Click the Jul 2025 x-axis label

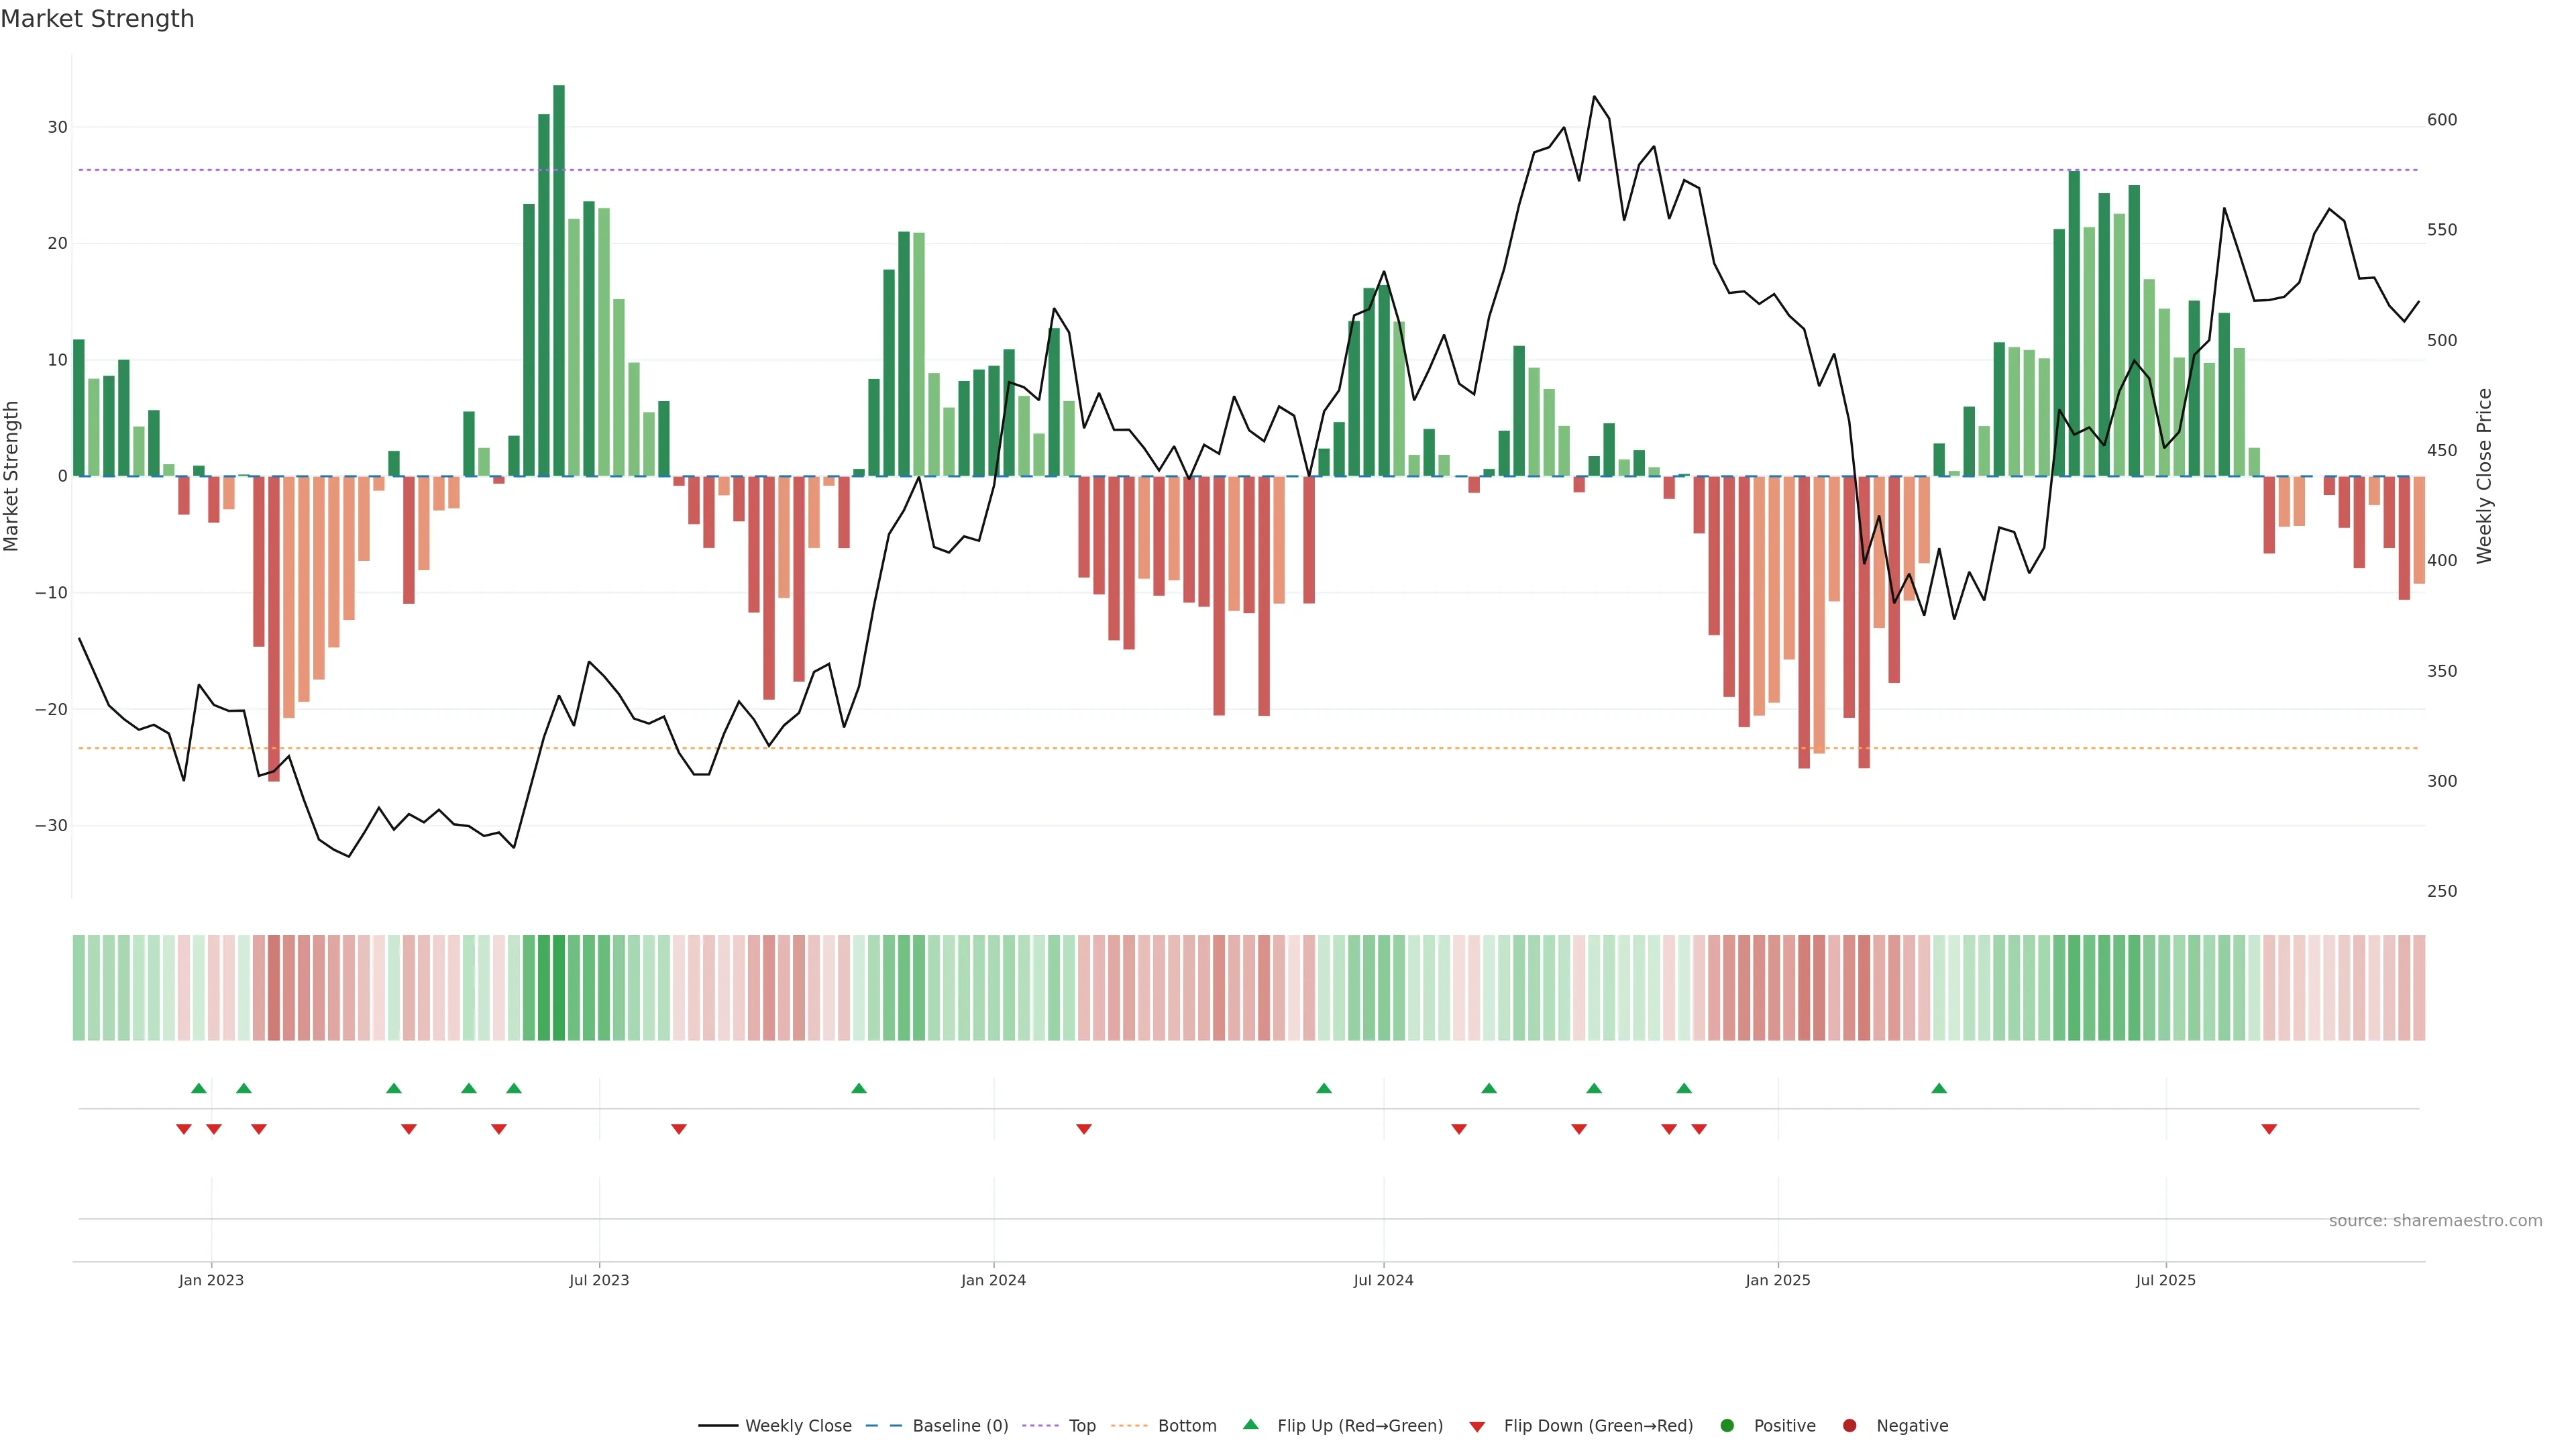2165,1280
